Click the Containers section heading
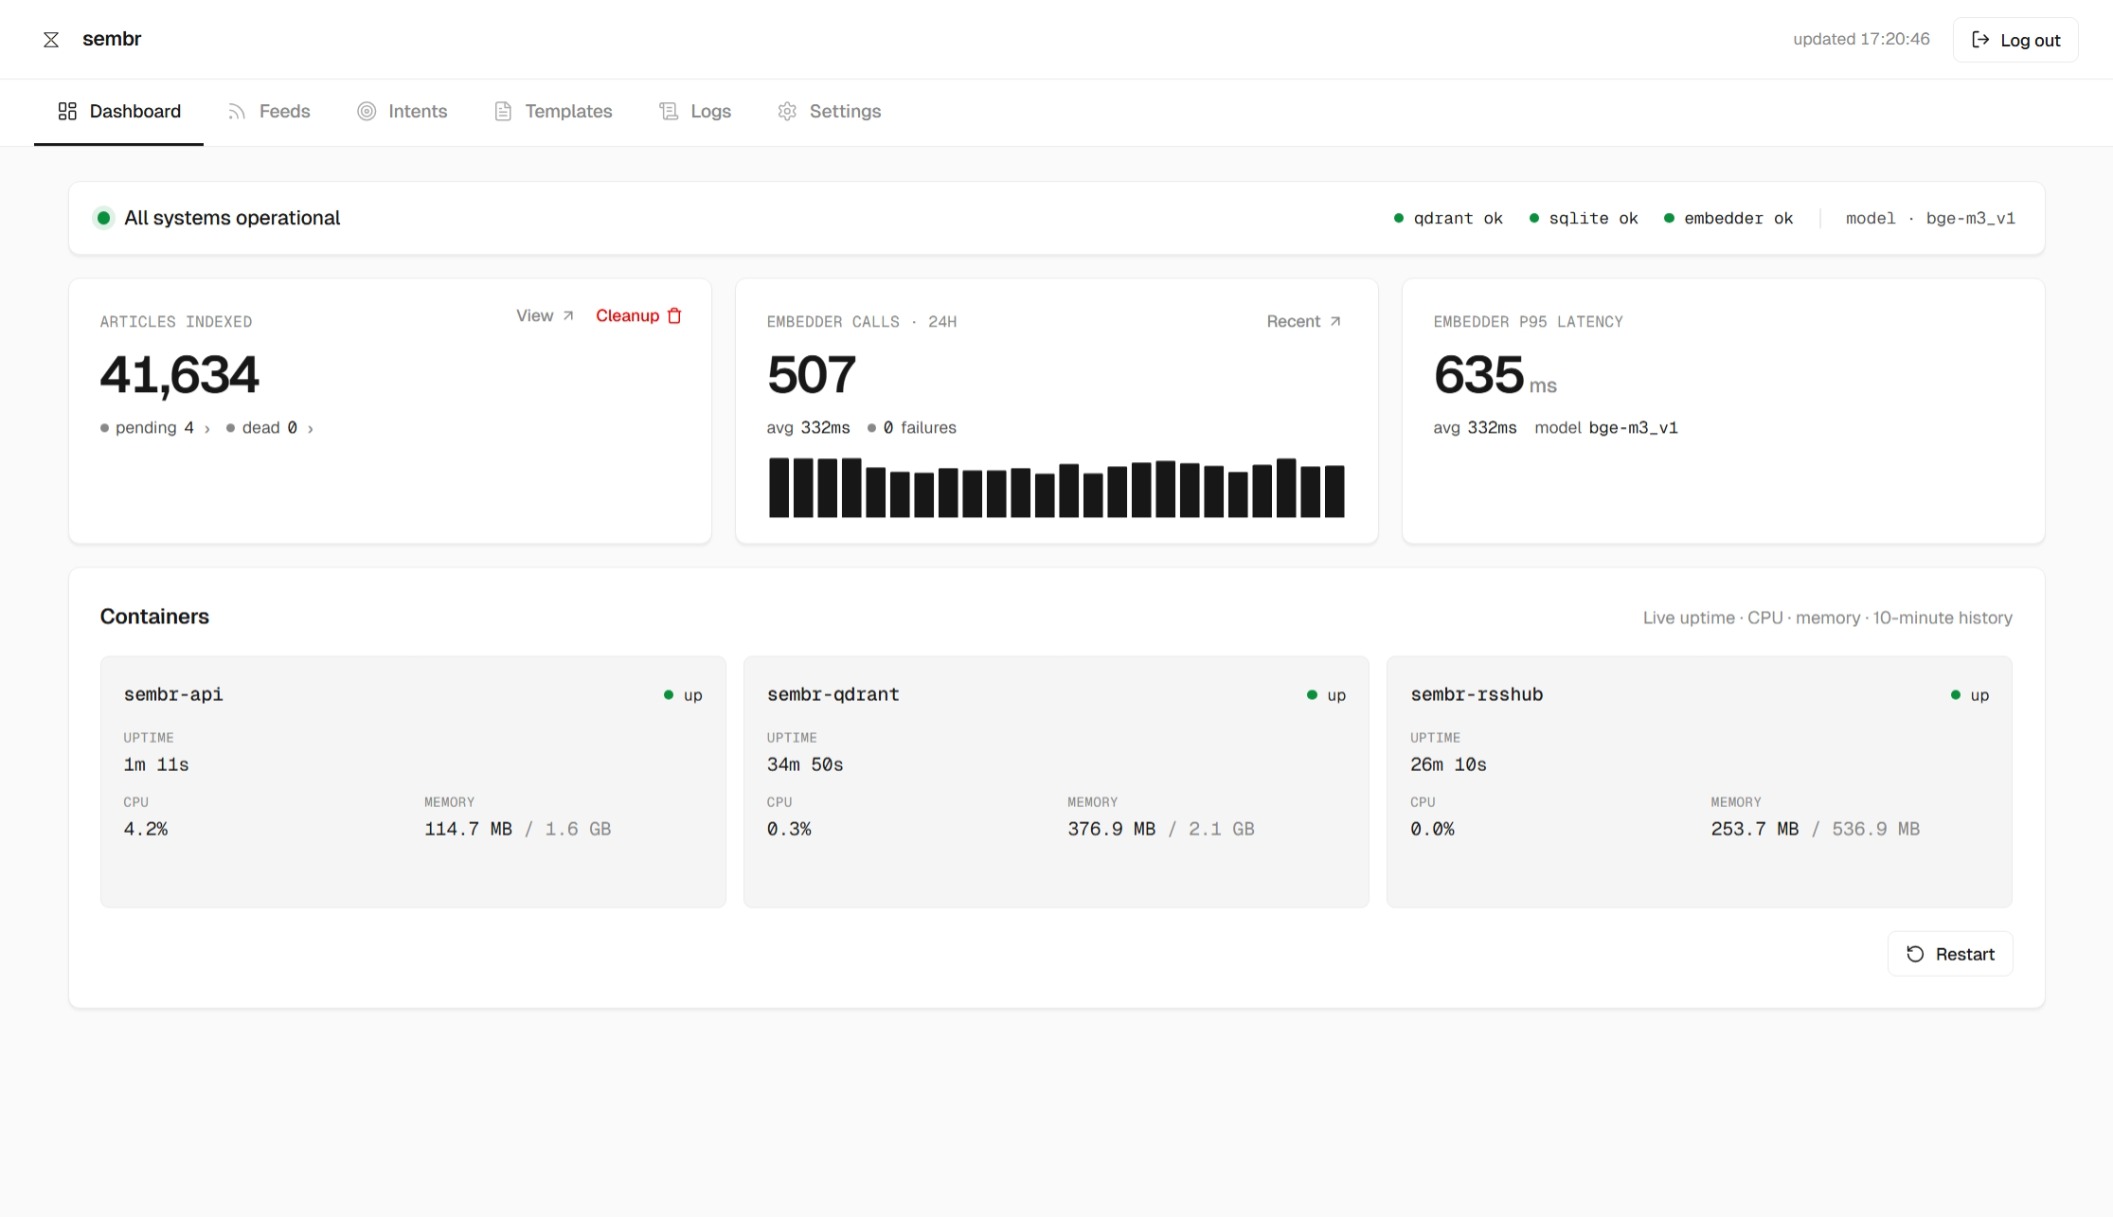The height and width of the screenshot is (1217, 2113). 154,616
